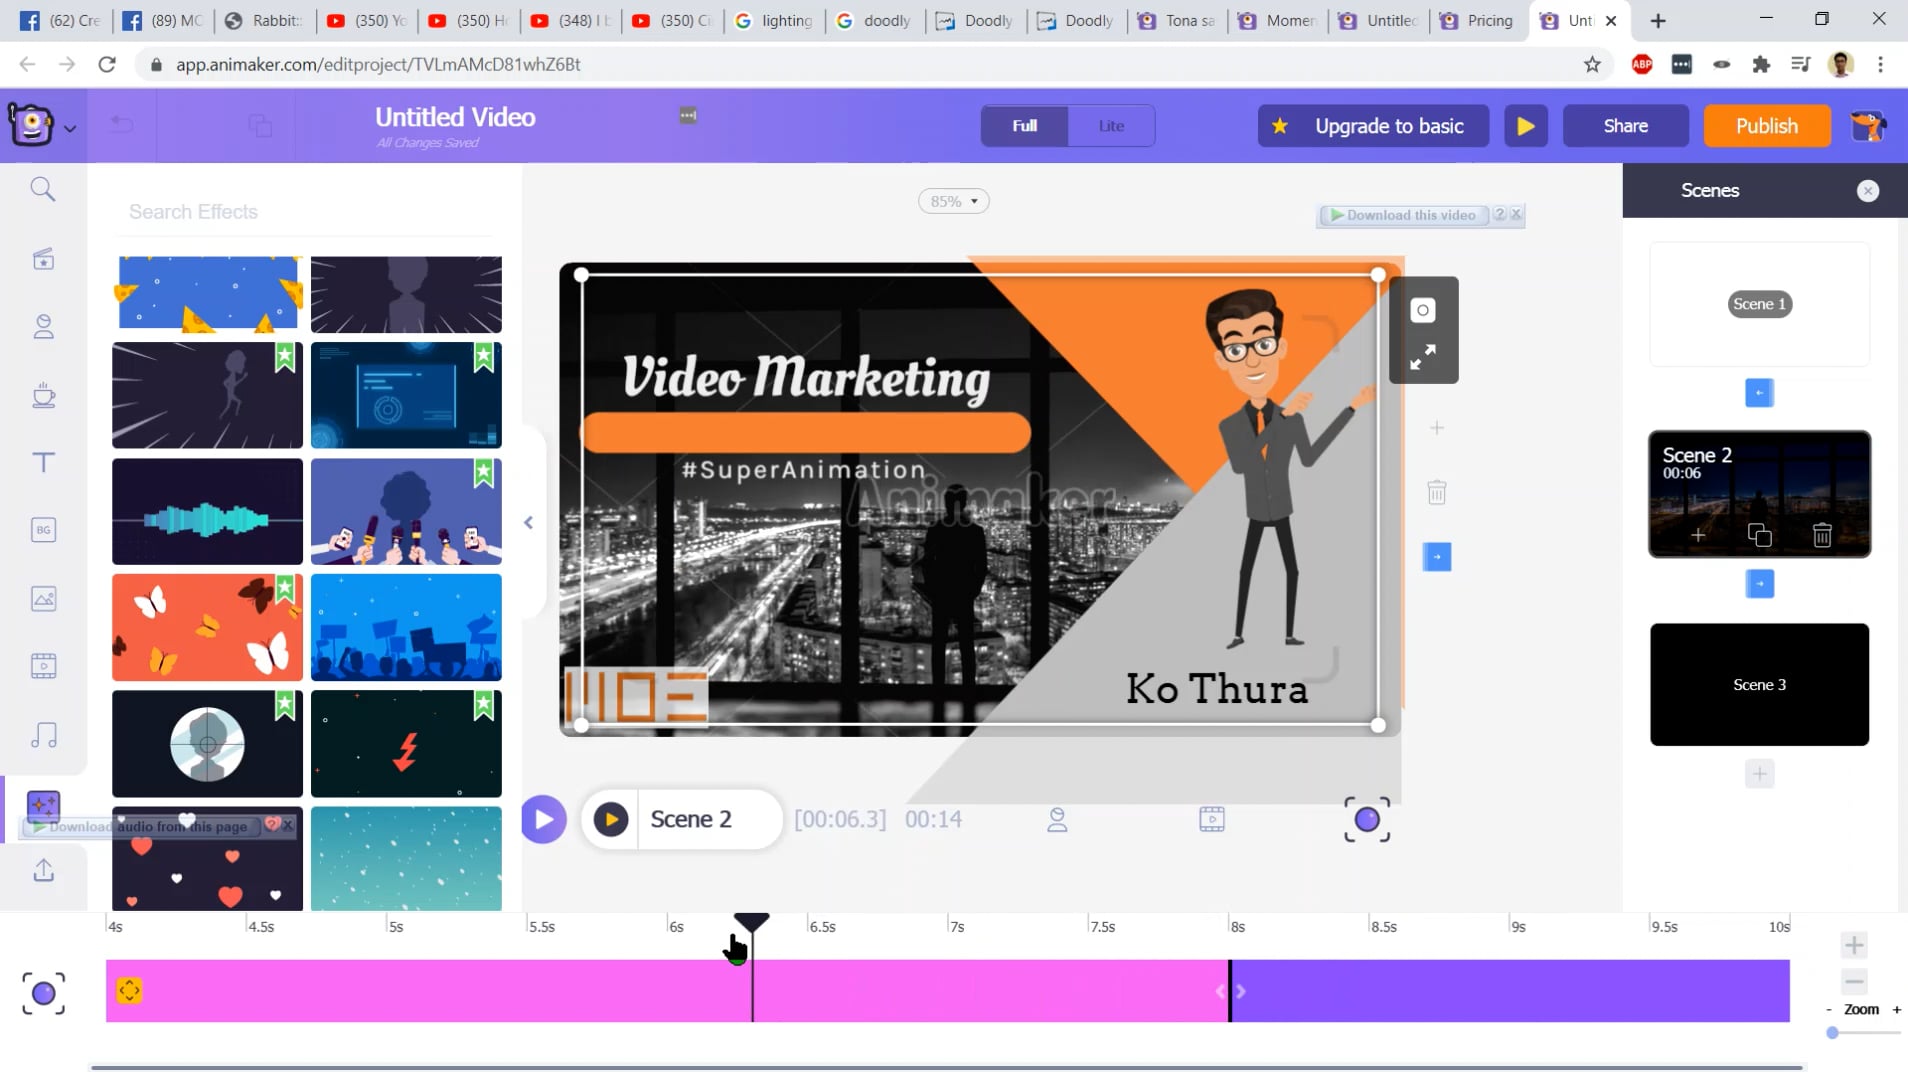Viewport: 1908px width, 1072px height.
Task: Open the Upload icon in sidebar
Action: click(43, 870)
